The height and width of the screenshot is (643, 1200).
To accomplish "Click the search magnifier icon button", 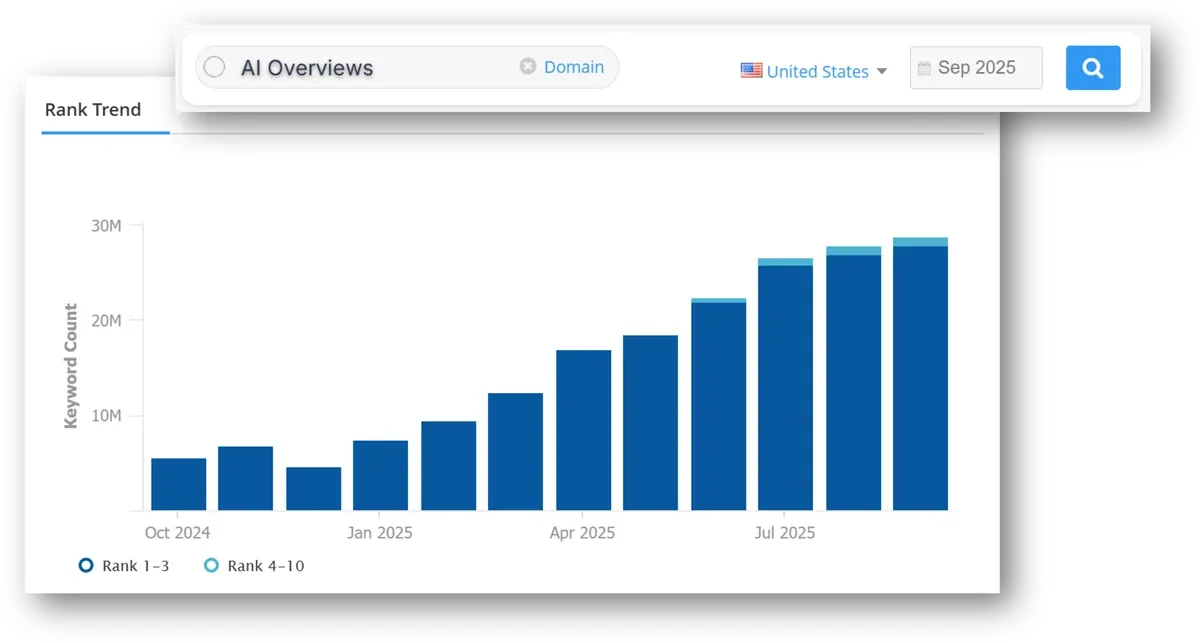I will point(1092,67).
